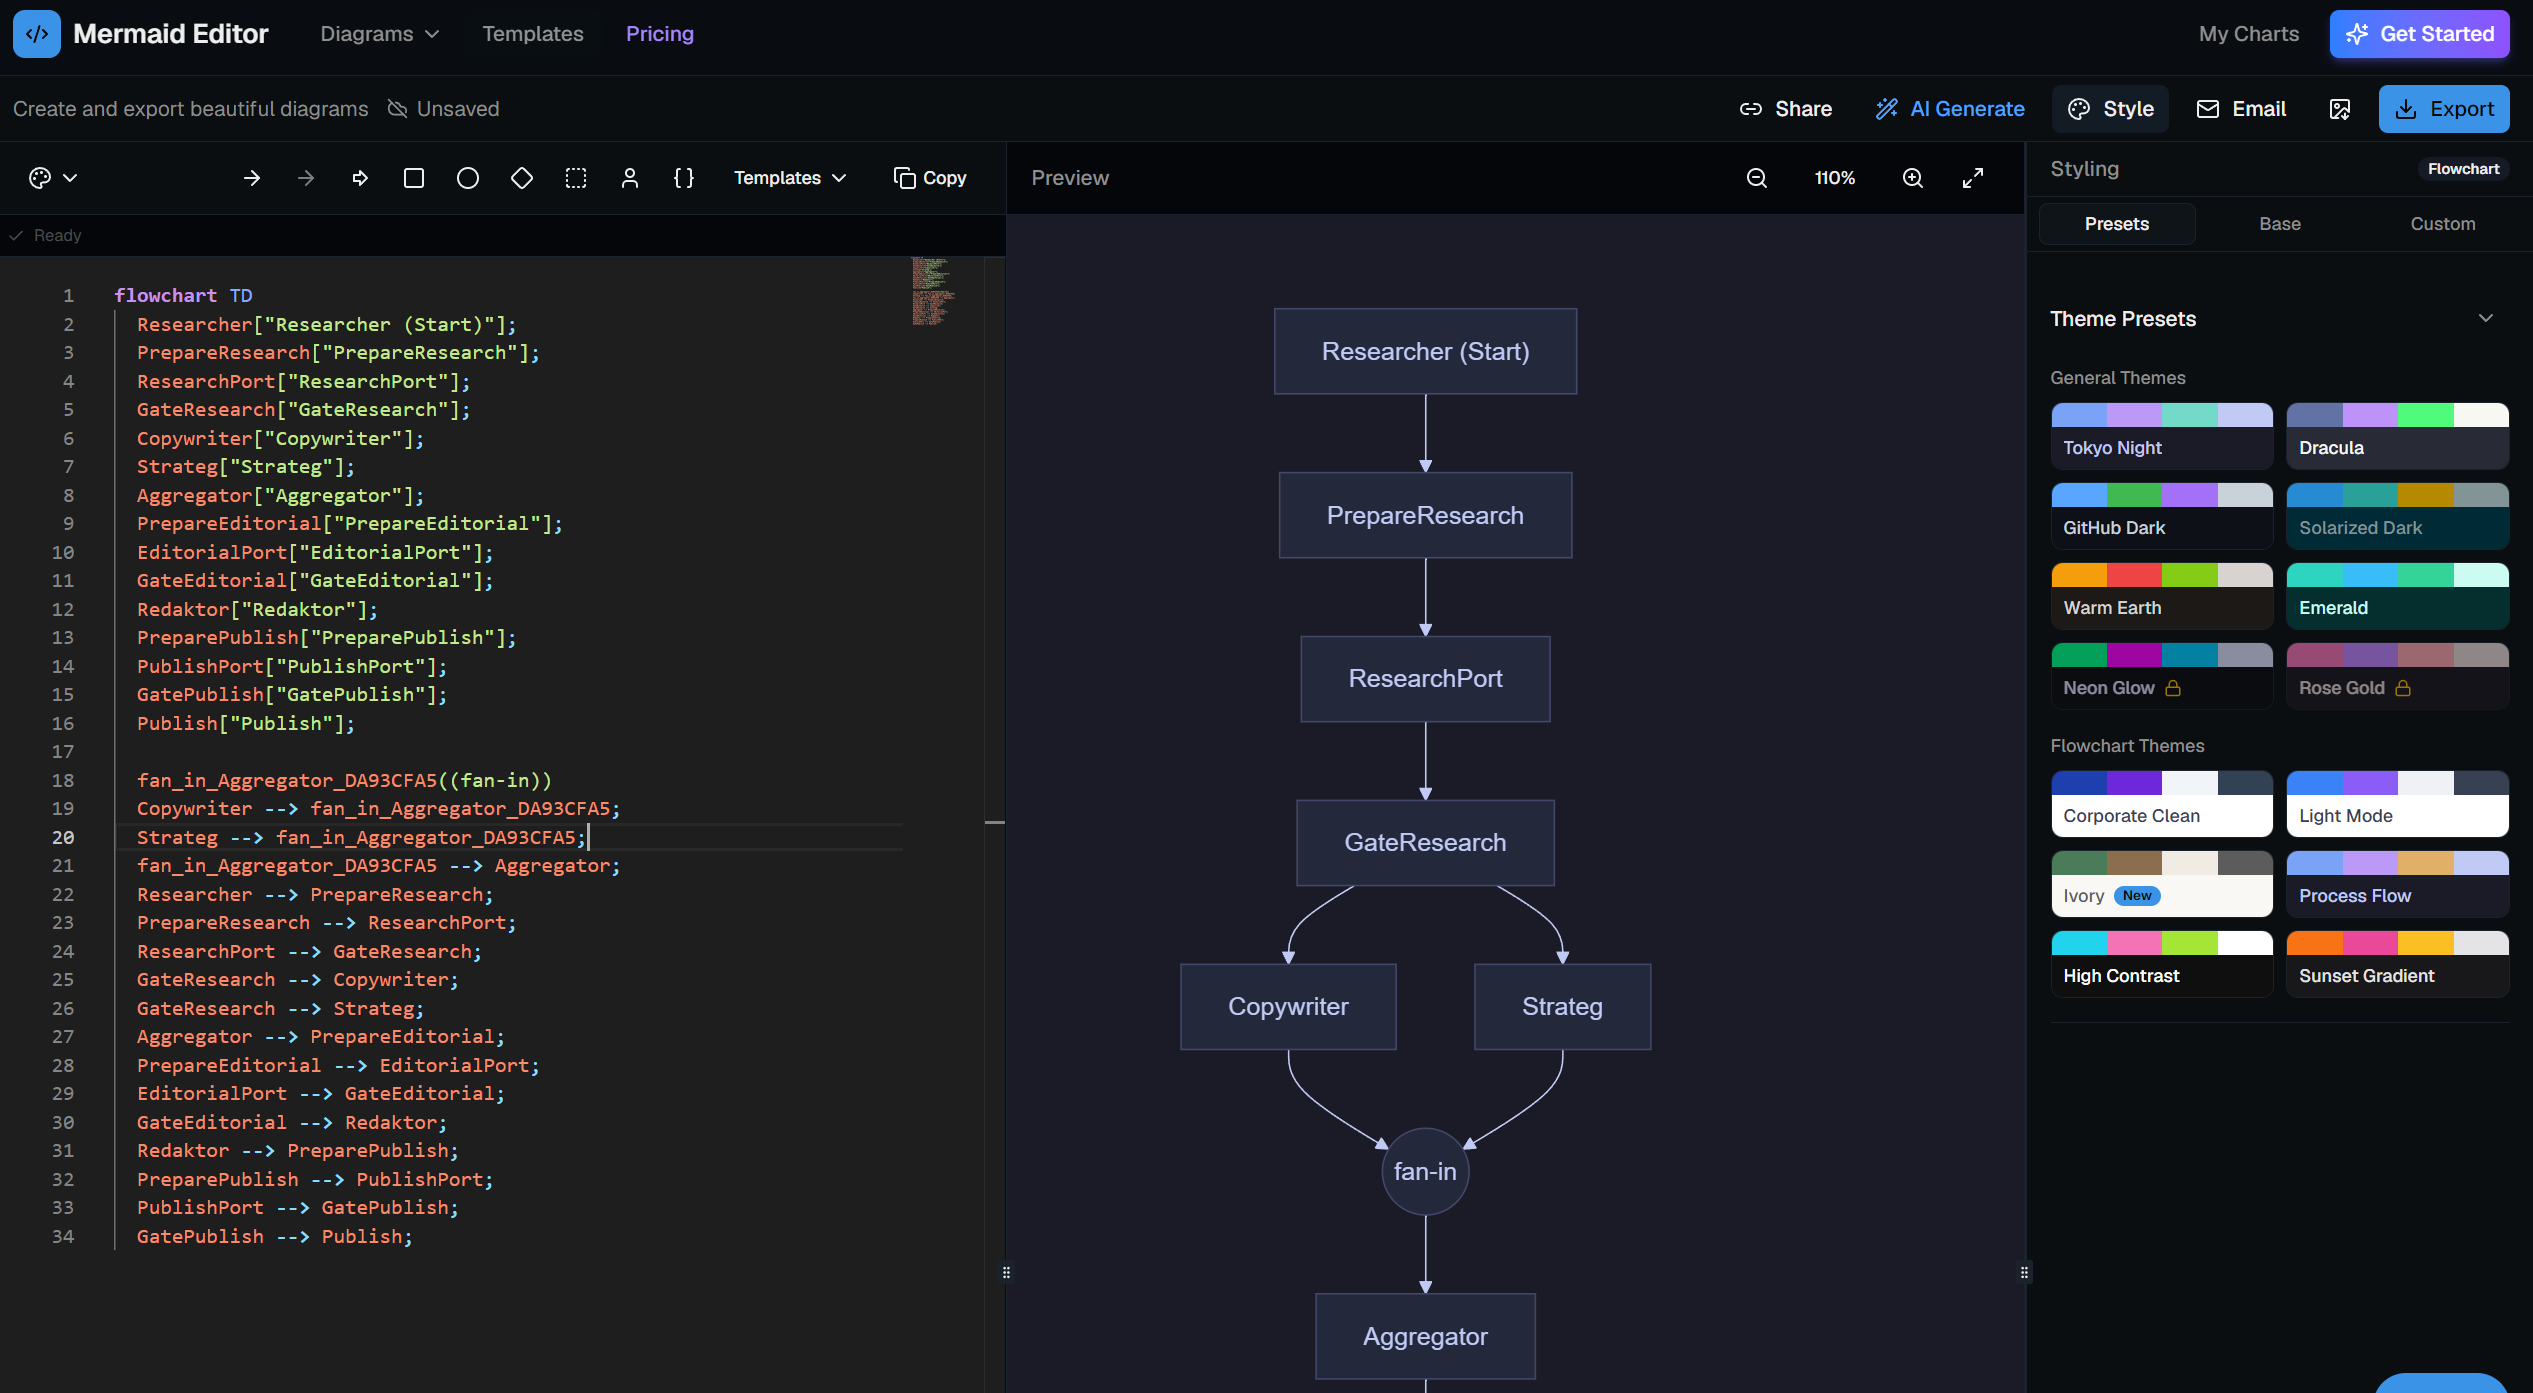
Task: Click the Copywriter node in preview
Action: click(x=1288, y=1006)
